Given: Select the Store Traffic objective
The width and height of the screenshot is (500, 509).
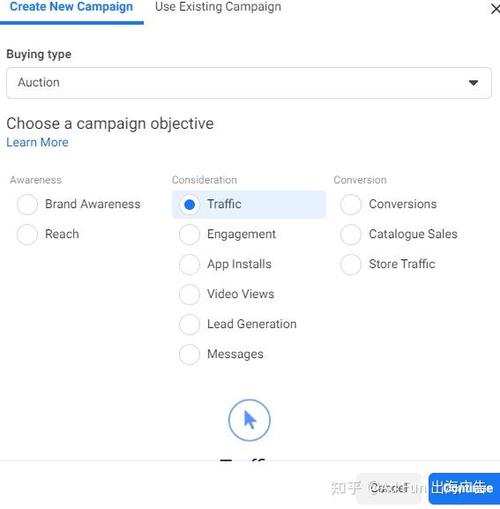Looking at the screenshot, I should (x=351, y=264).
